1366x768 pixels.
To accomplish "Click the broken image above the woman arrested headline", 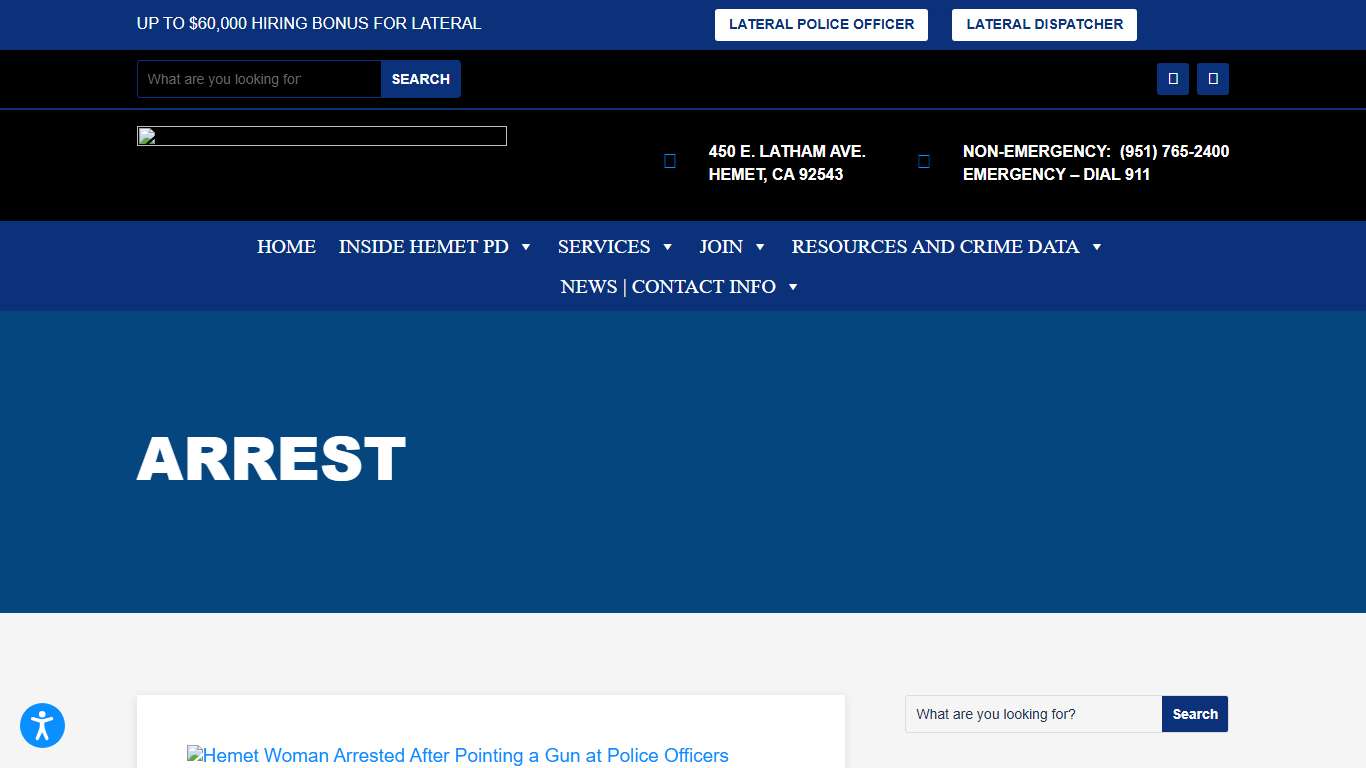I will (x=193, y=755).
